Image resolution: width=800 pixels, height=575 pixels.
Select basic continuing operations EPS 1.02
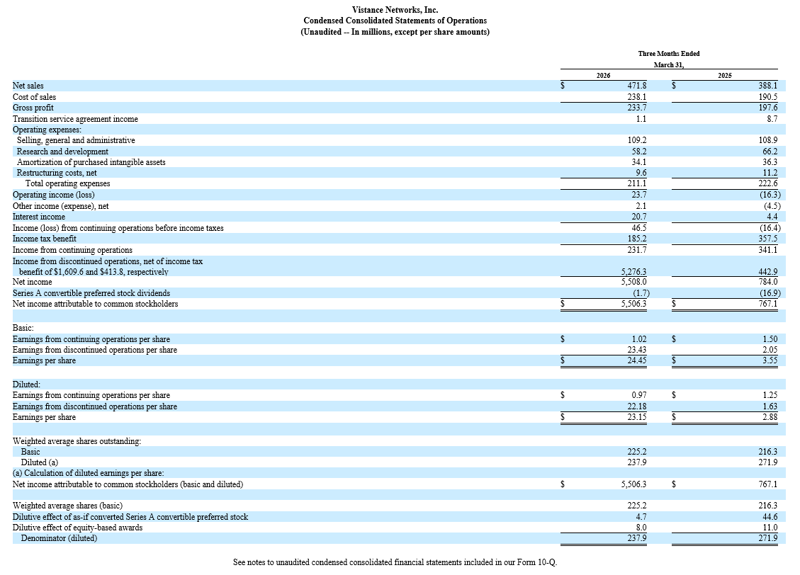tap(639, 339)
